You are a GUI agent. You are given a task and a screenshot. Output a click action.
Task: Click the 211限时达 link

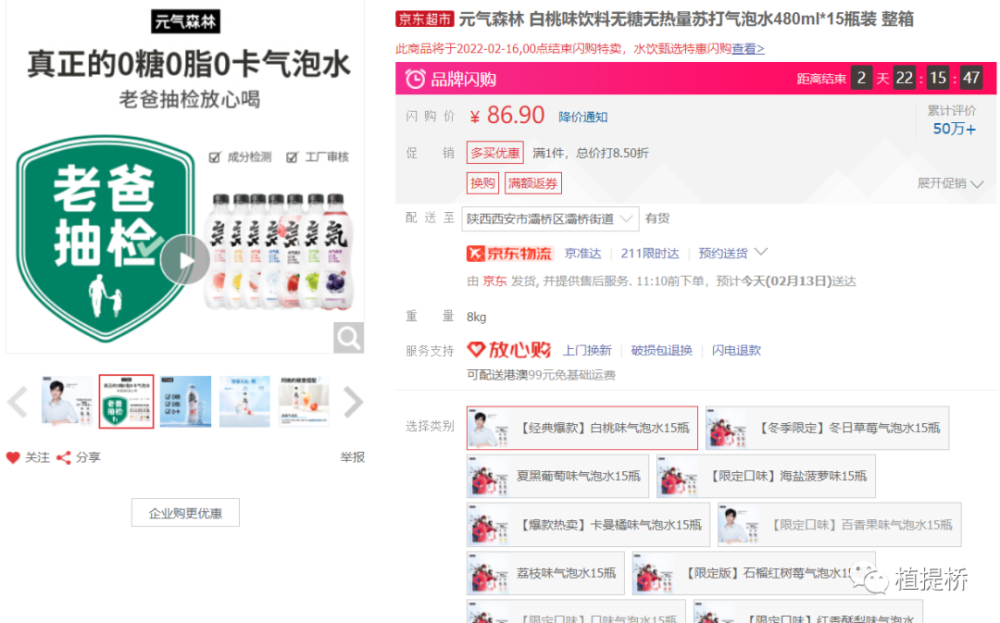650,253
